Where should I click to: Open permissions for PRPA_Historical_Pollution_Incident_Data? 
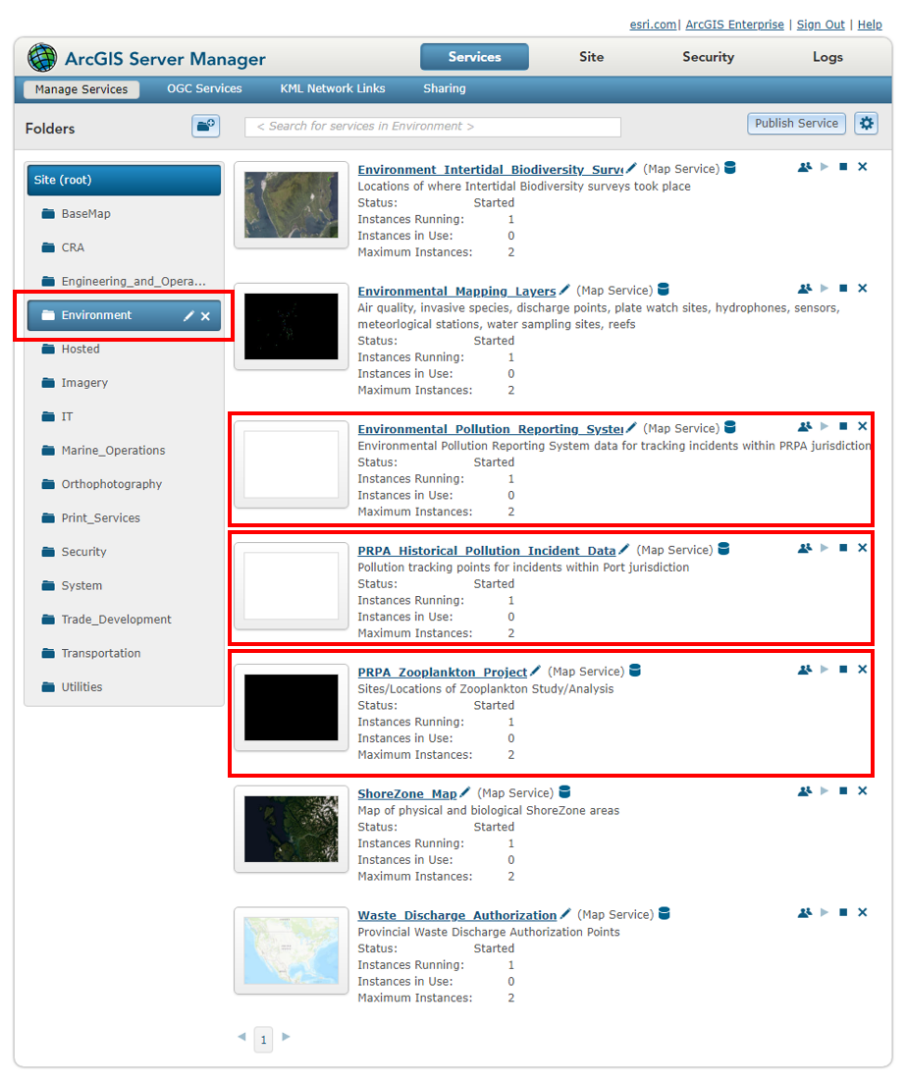tap(804, 548)
